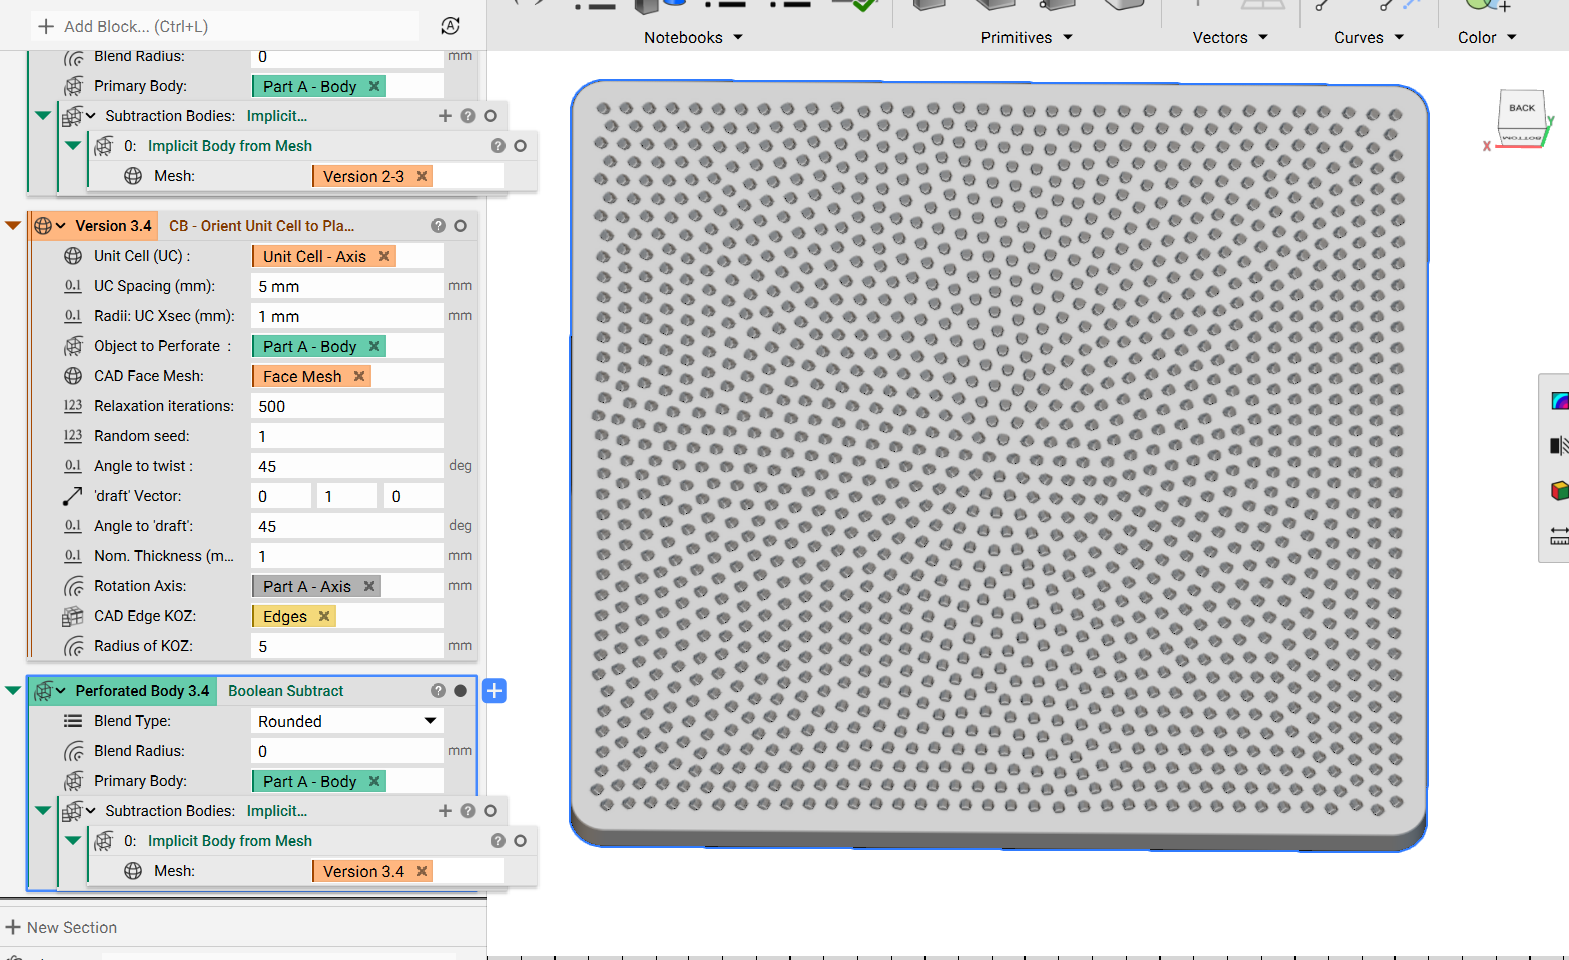Toggle visibility circle of upper Subtraction Bodies
The height and width of the screenshot is (960, 1569).
pyautogui.click(x=490, y=116)
